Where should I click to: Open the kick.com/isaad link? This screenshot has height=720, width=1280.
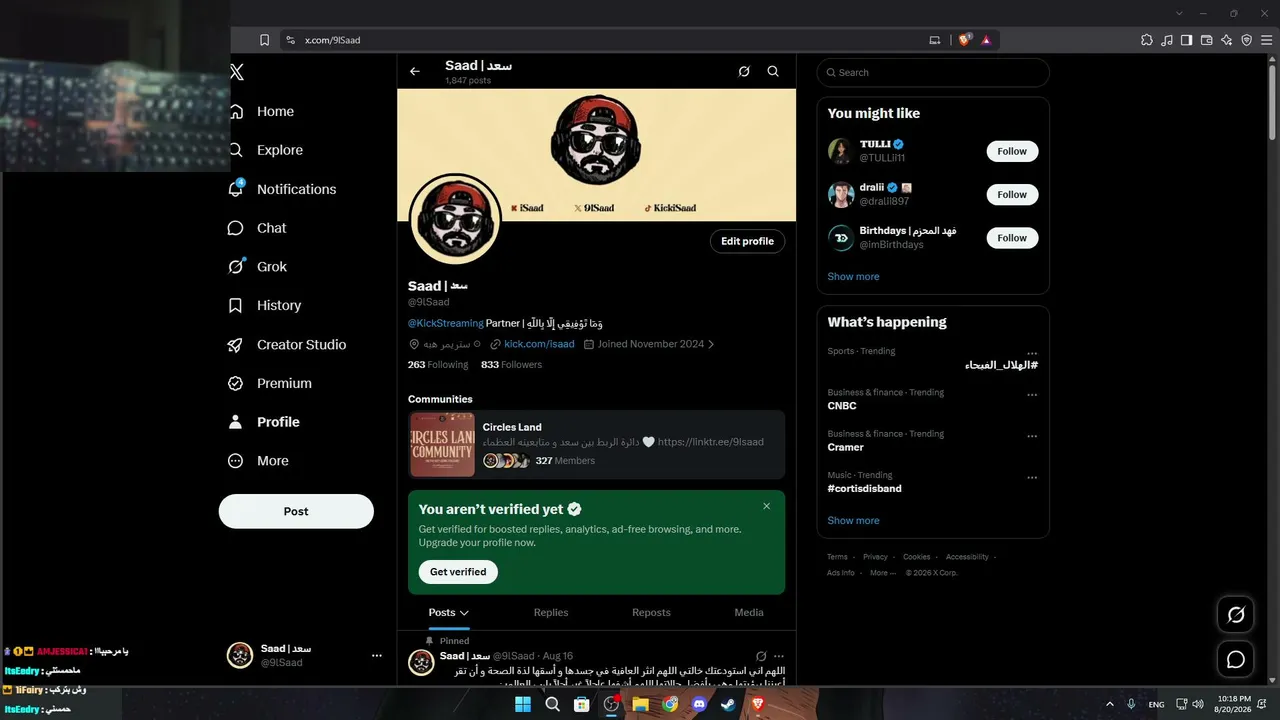539,344
